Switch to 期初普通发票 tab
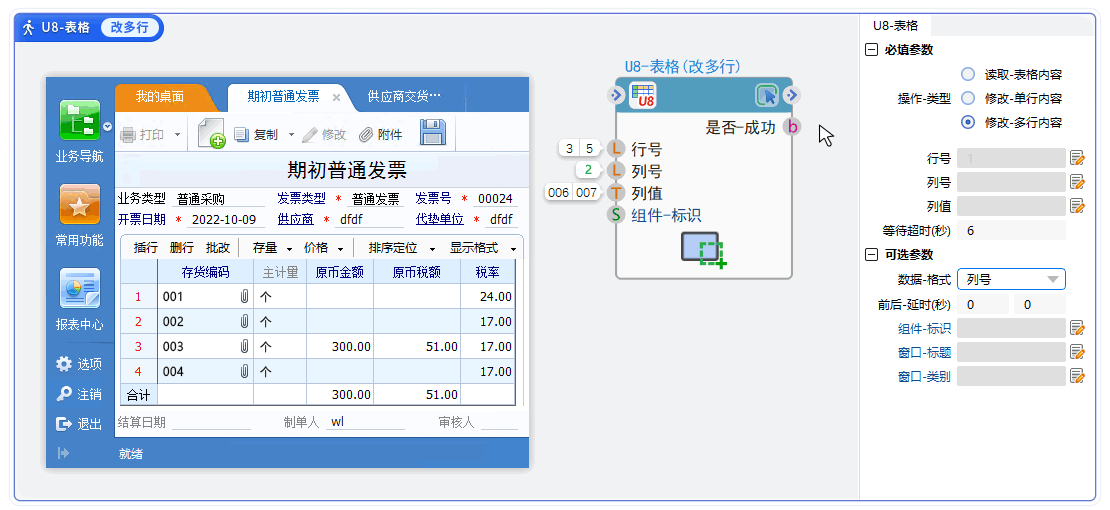Screen dimensions: 1110x510 [x=283, y=97]
